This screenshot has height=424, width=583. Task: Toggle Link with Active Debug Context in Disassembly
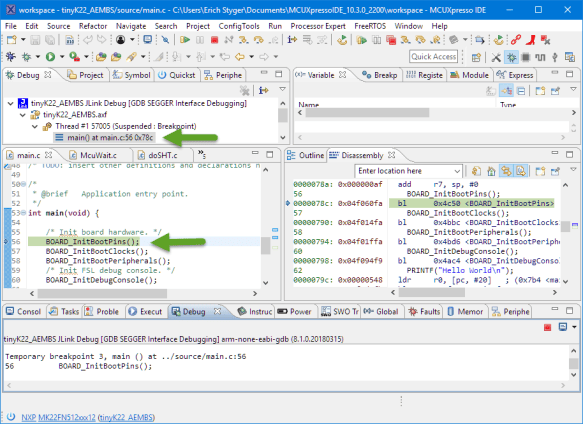[506, 171]
